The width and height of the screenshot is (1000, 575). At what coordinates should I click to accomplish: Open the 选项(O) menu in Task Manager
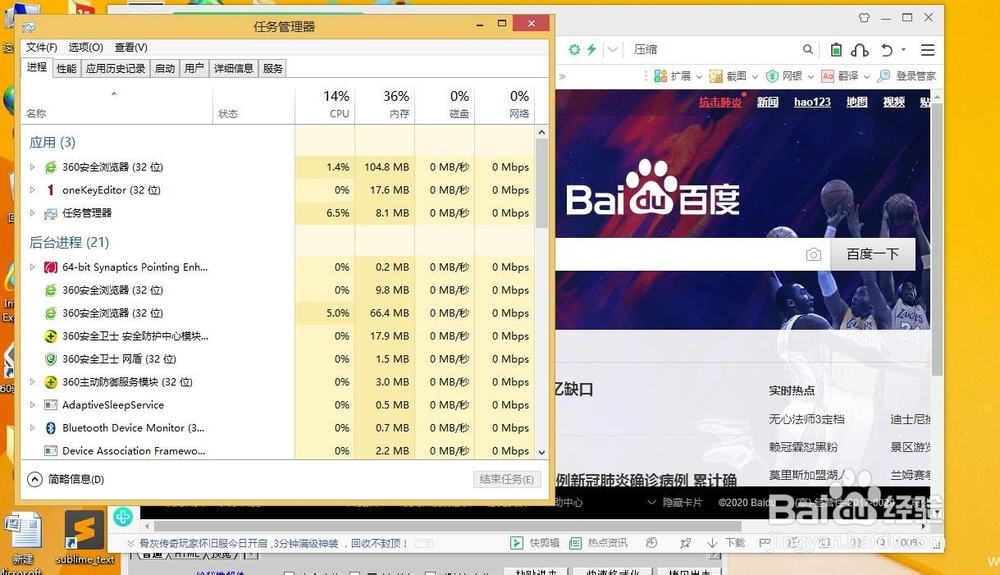[x=85, y=47]
